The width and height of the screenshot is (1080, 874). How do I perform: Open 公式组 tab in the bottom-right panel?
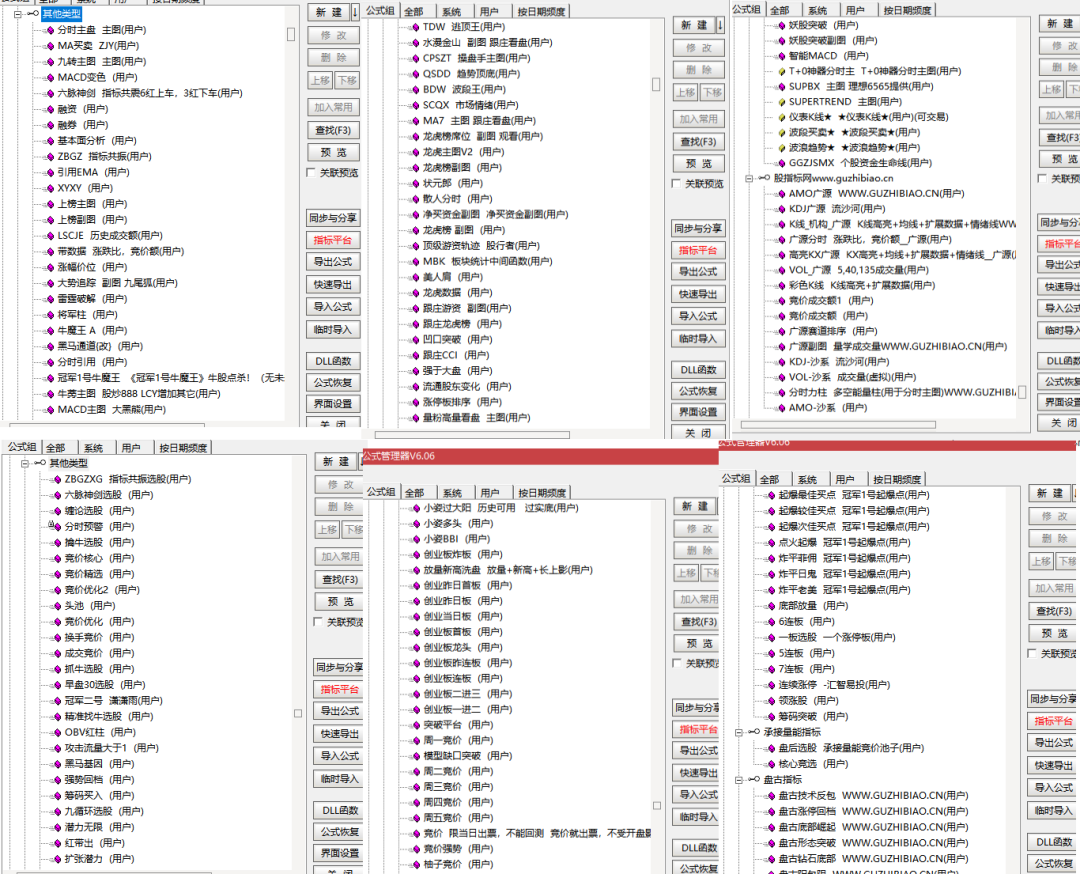tap(736, 479)
